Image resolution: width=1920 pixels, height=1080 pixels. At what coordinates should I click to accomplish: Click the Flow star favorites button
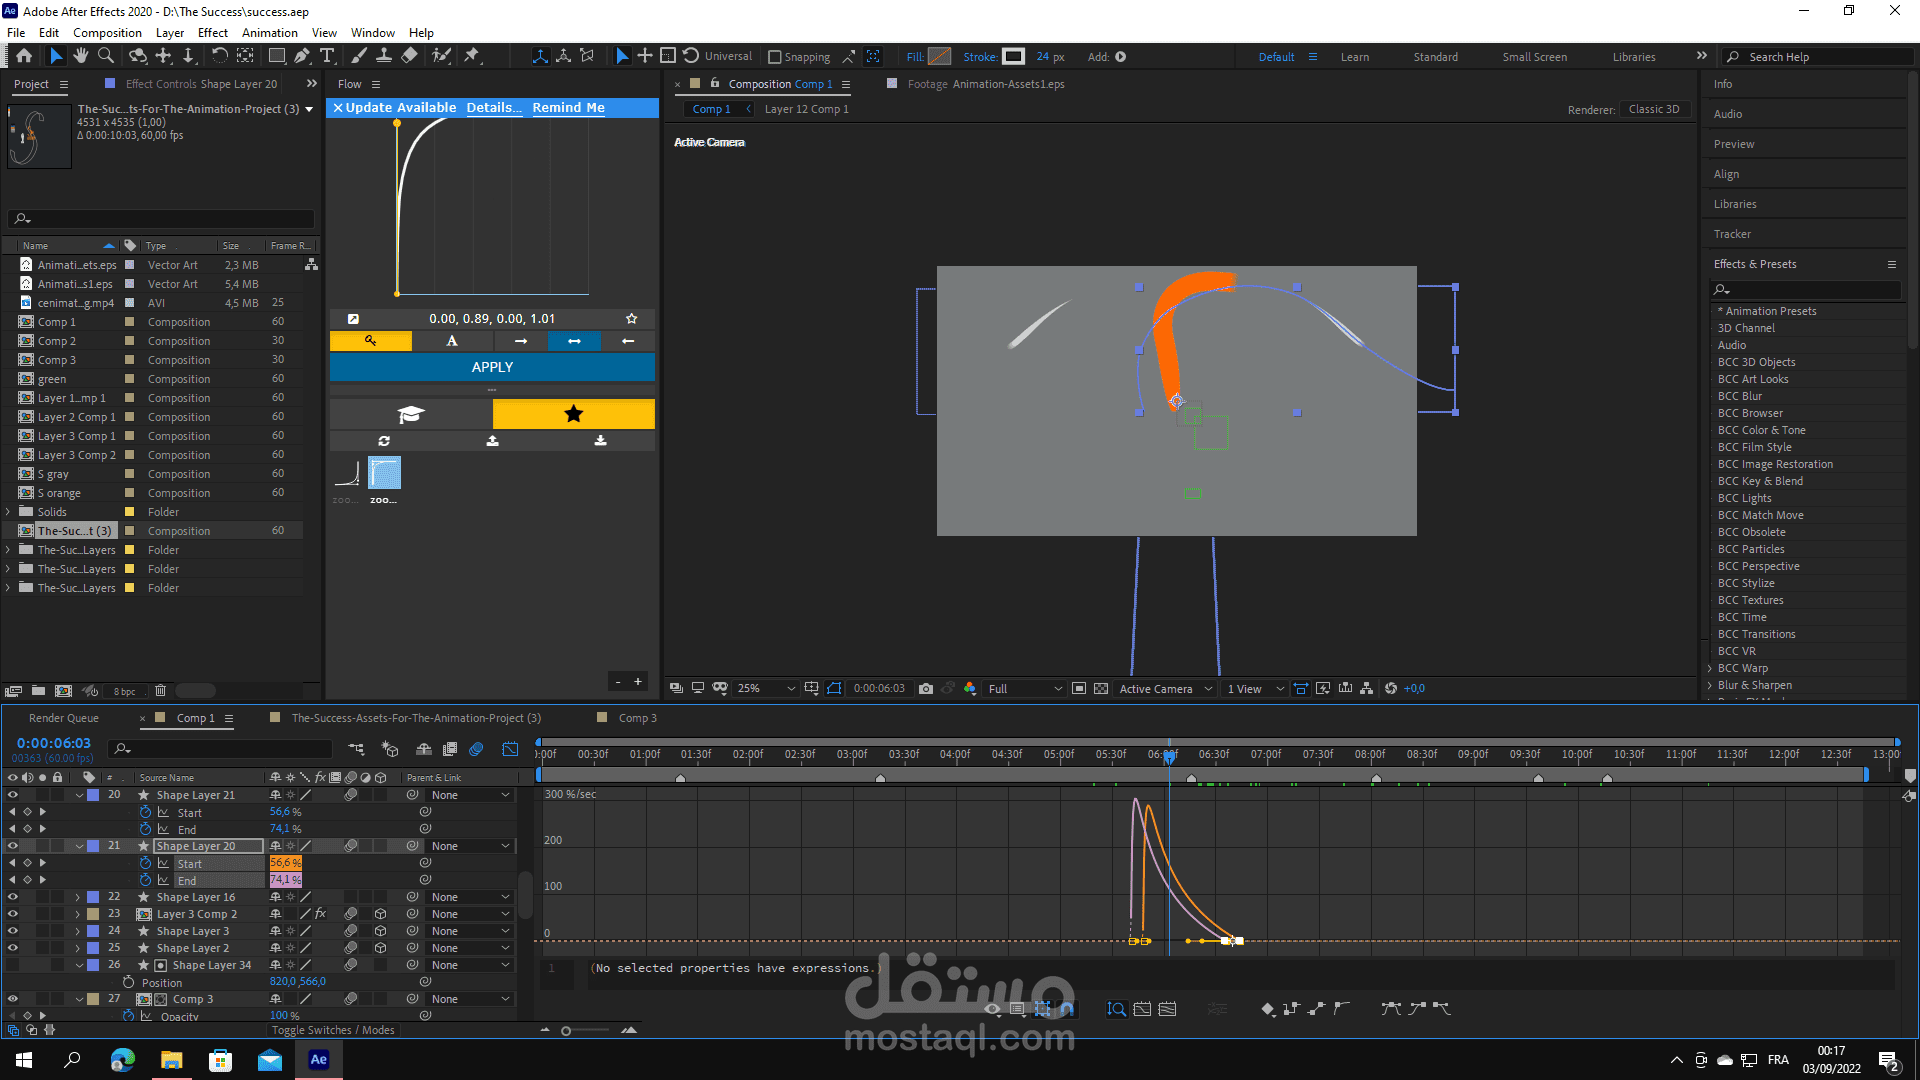573,414
